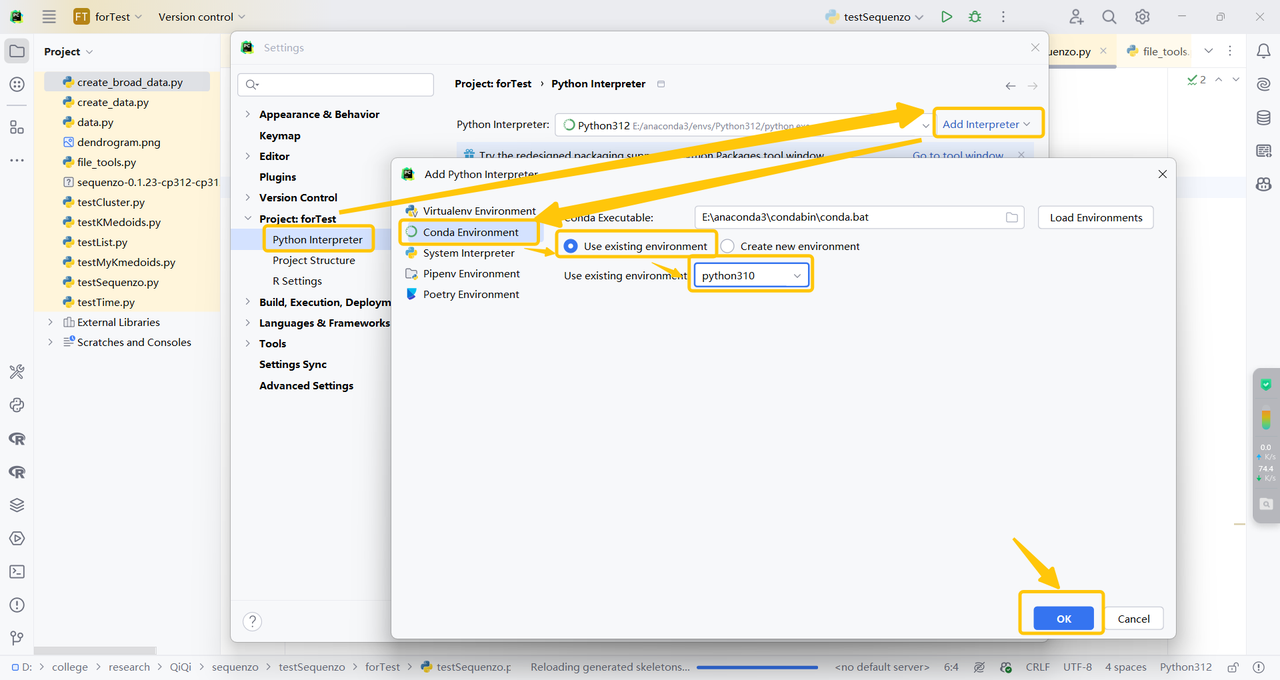Open the Database tool window icon
Screen dimensions: 1280x680
[1264, 118]
